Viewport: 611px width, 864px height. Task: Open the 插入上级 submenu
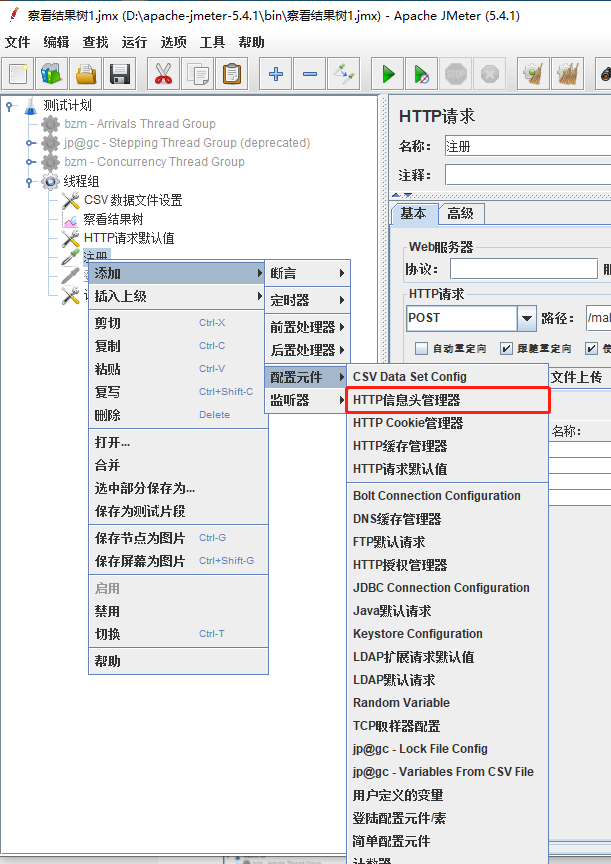tap(178, 296)
